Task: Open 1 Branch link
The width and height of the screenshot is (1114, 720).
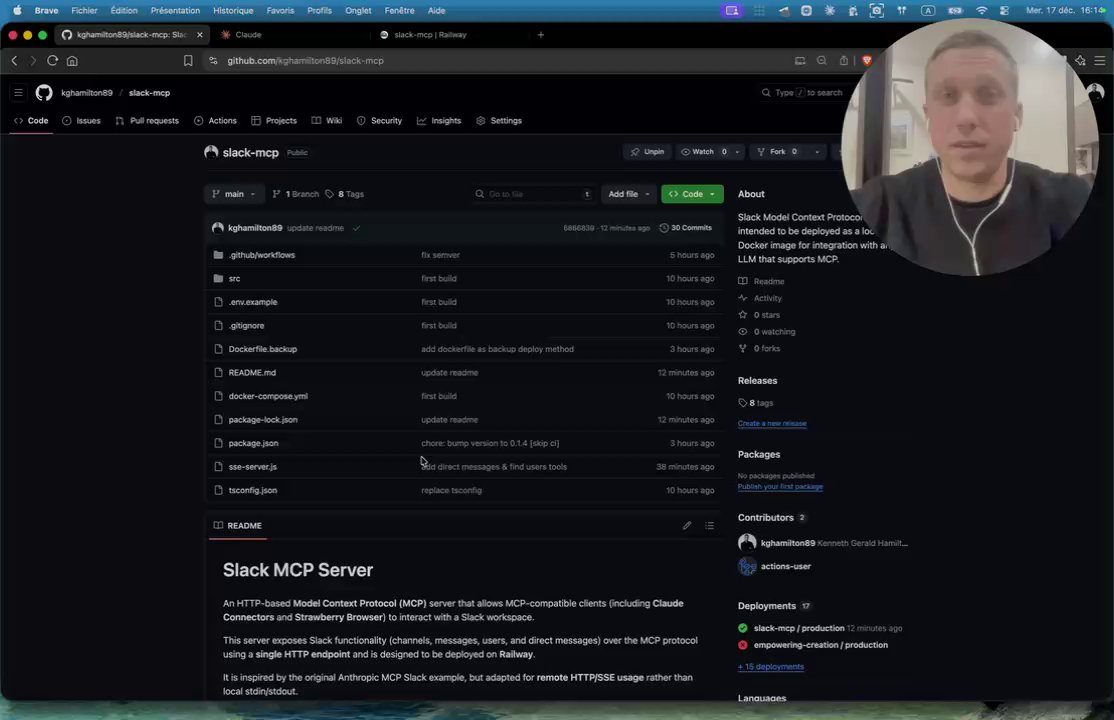Action: [296, 194]
